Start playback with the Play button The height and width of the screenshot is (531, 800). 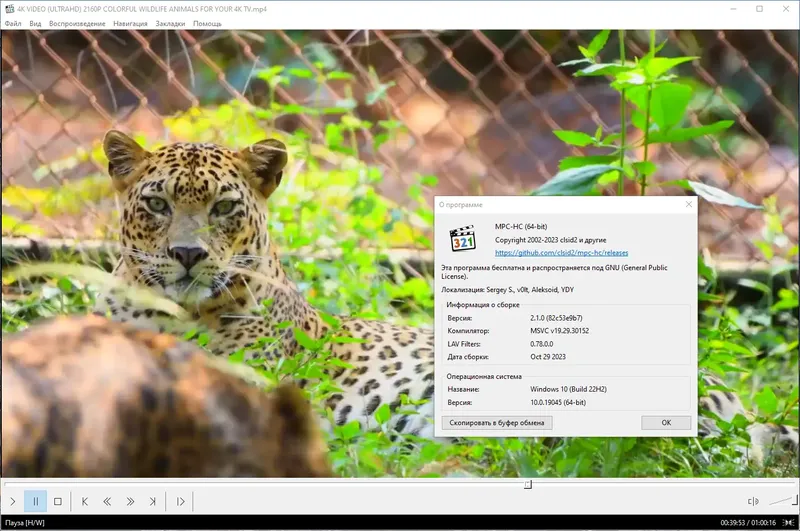coord(13,501)
